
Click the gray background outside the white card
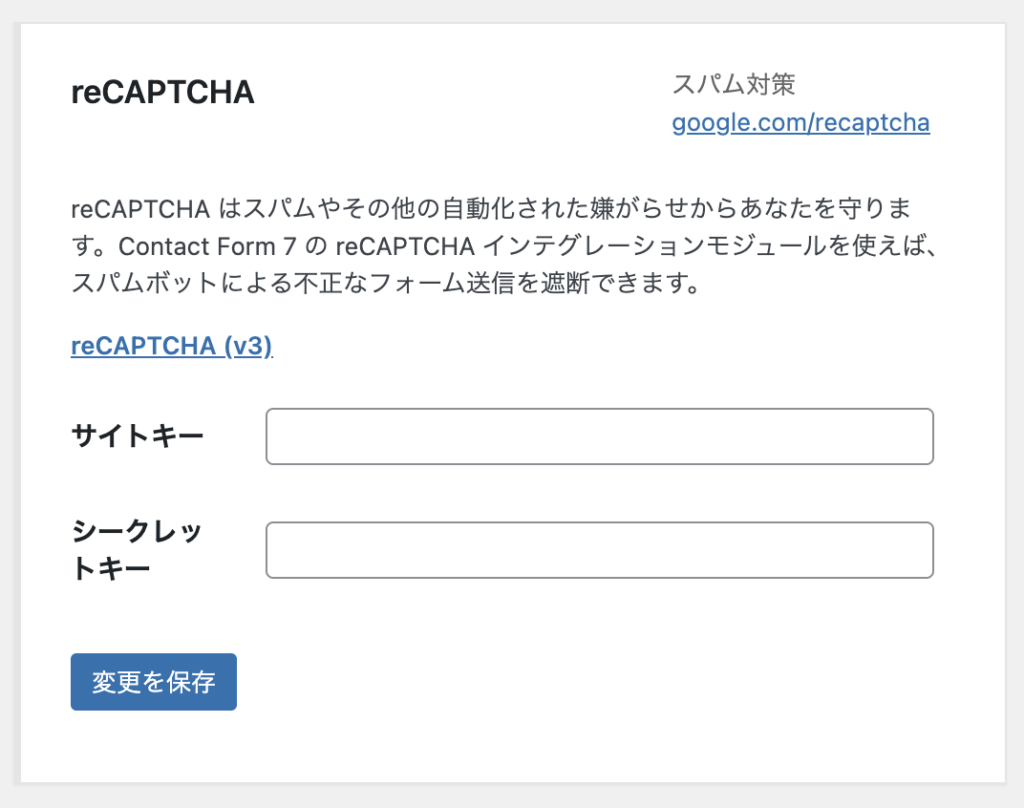pyautogui.click(x=1014, y=400)
